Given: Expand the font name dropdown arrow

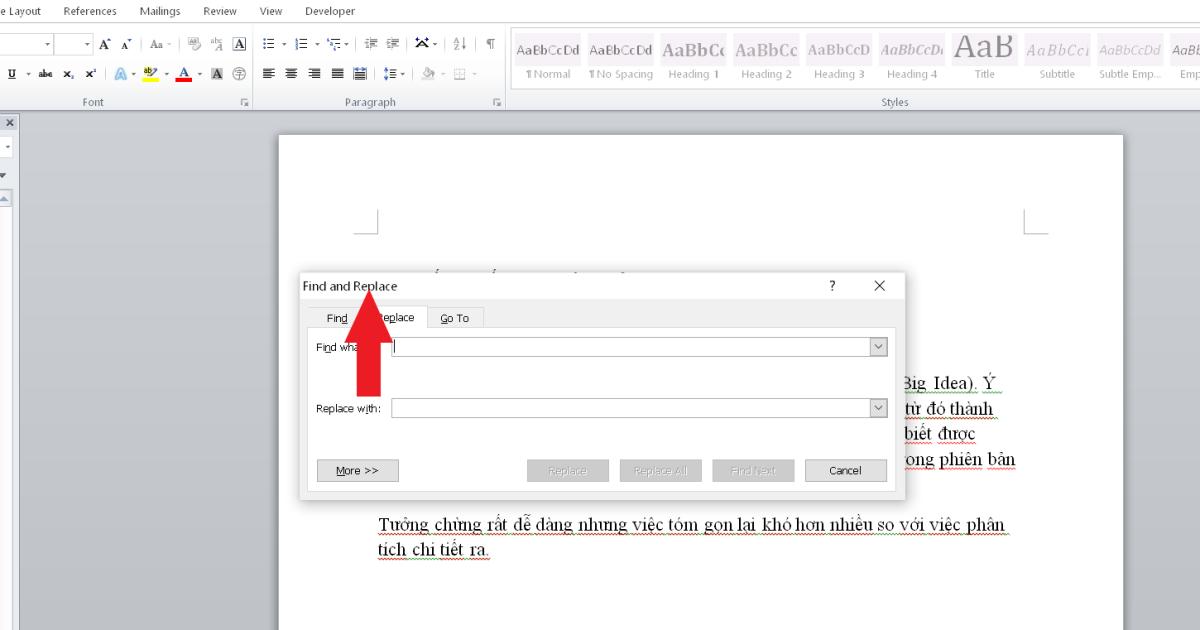Looking at the screenshot, I should (48, 45).
